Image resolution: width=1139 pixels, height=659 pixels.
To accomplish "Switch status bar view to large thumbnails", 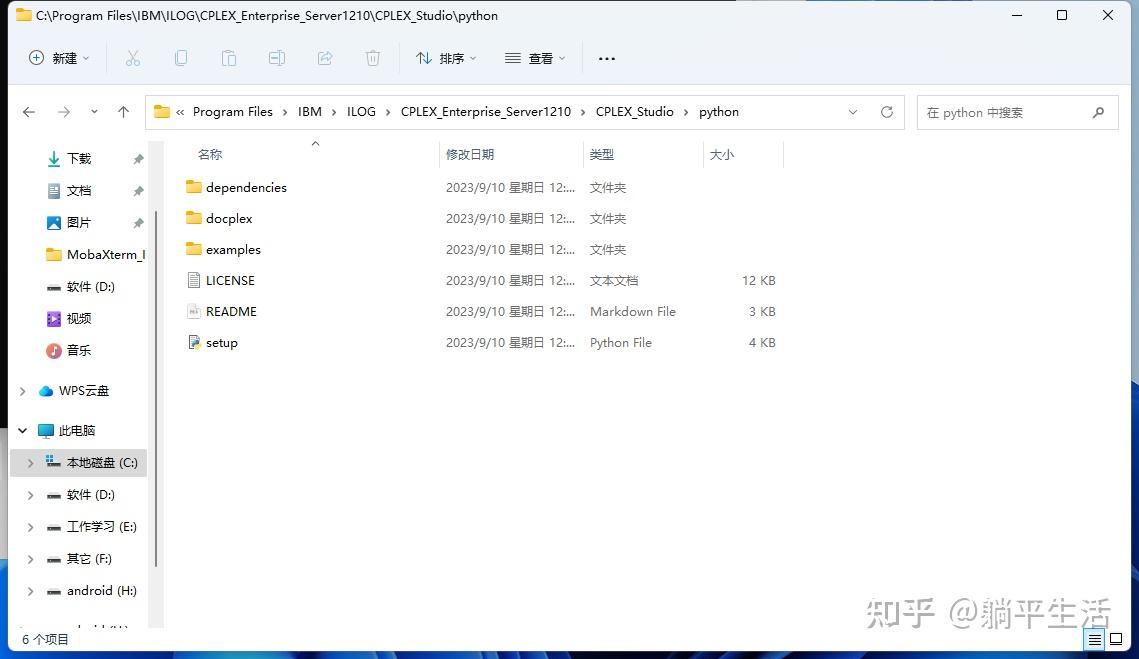I will click(x=1115, y=640).
